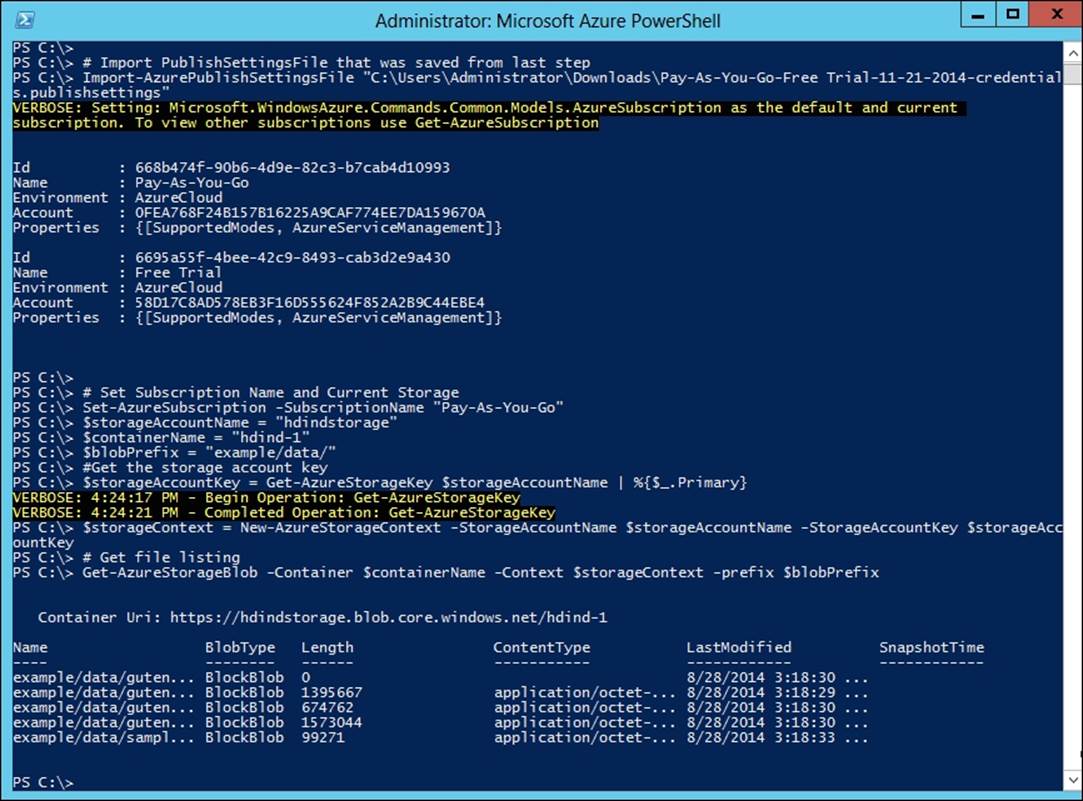Click the subscription Id 6695a55f-4bee-42c9-8493-cab3d2e9a430
Image resolution: width=1083 pixels, height=801 pixels.
292,258
